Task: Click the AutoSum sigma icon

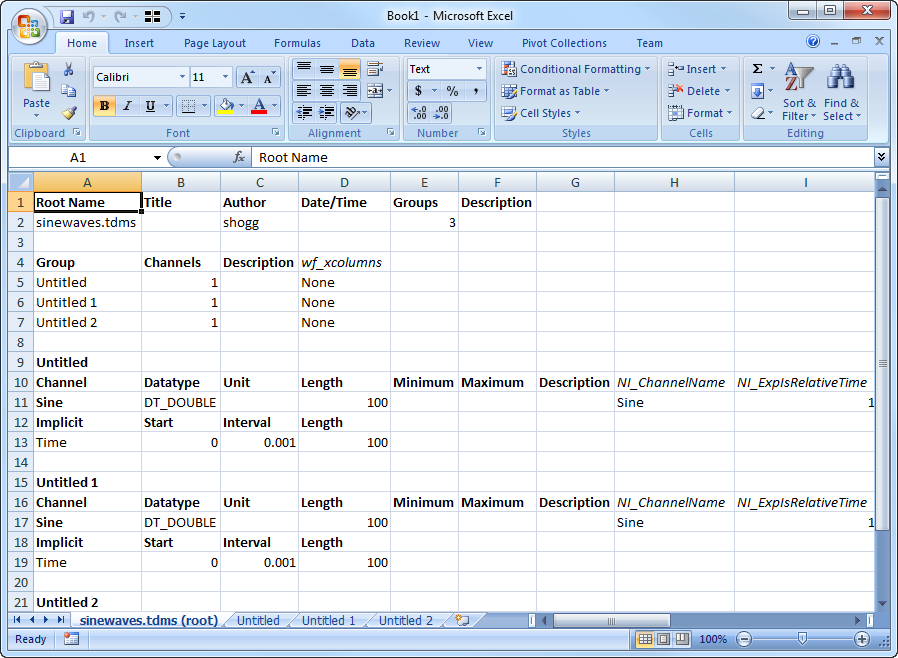Action: 757,69
